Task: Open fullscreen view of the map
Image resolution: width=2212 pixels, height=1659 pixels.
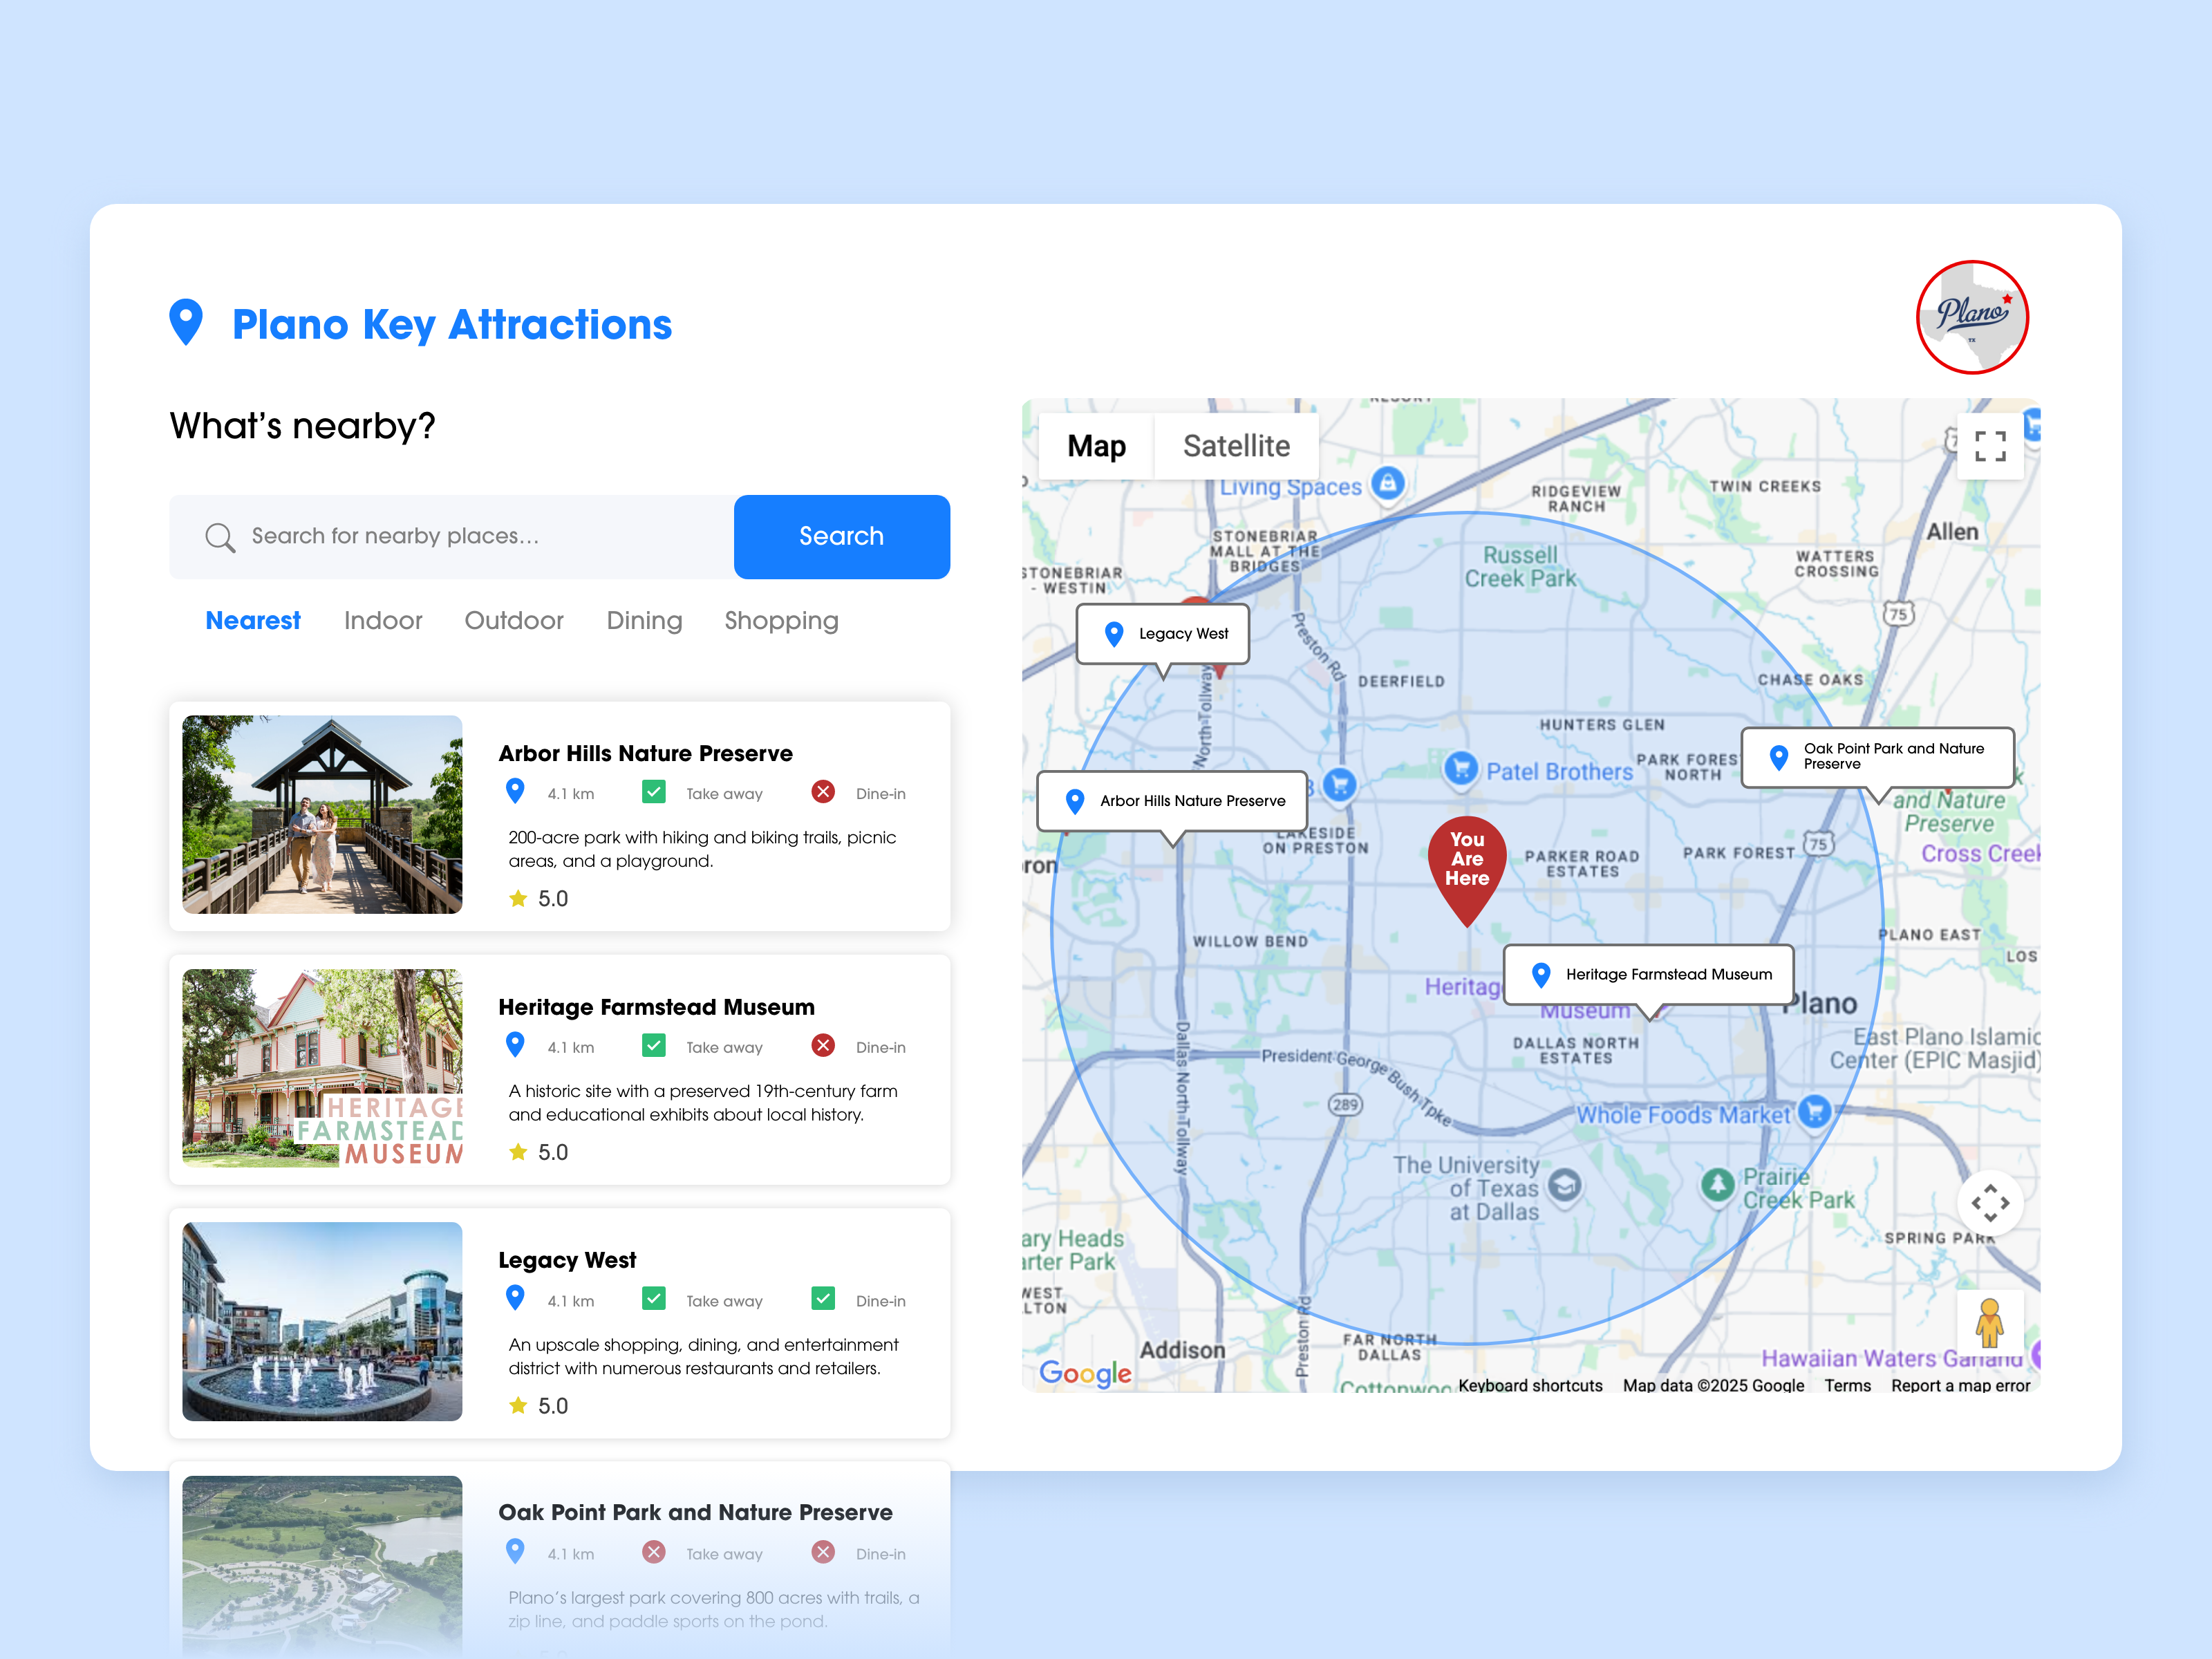Action: tap(1989, 447)
